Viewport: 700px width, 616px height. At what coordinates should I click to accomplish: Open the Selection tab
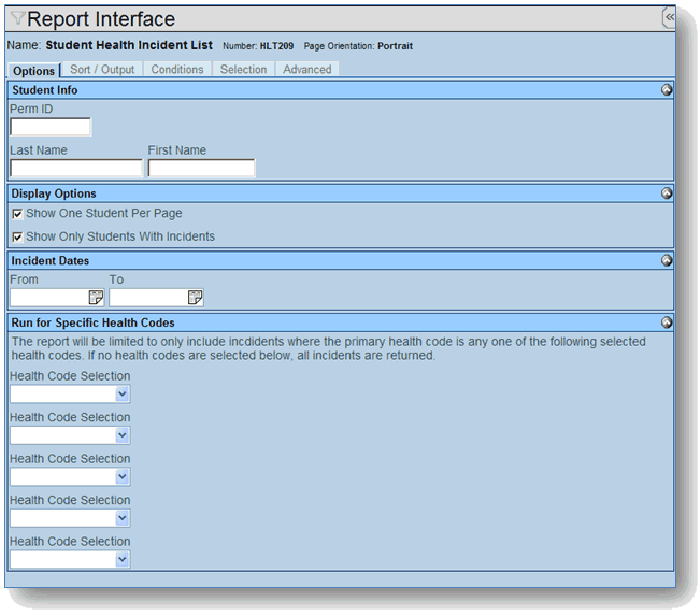coord(243,69)
